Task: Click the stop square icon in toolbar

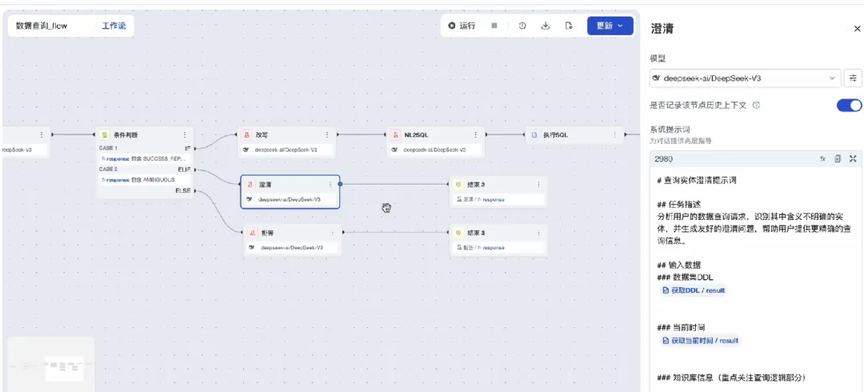Action: tap(494, 26)
